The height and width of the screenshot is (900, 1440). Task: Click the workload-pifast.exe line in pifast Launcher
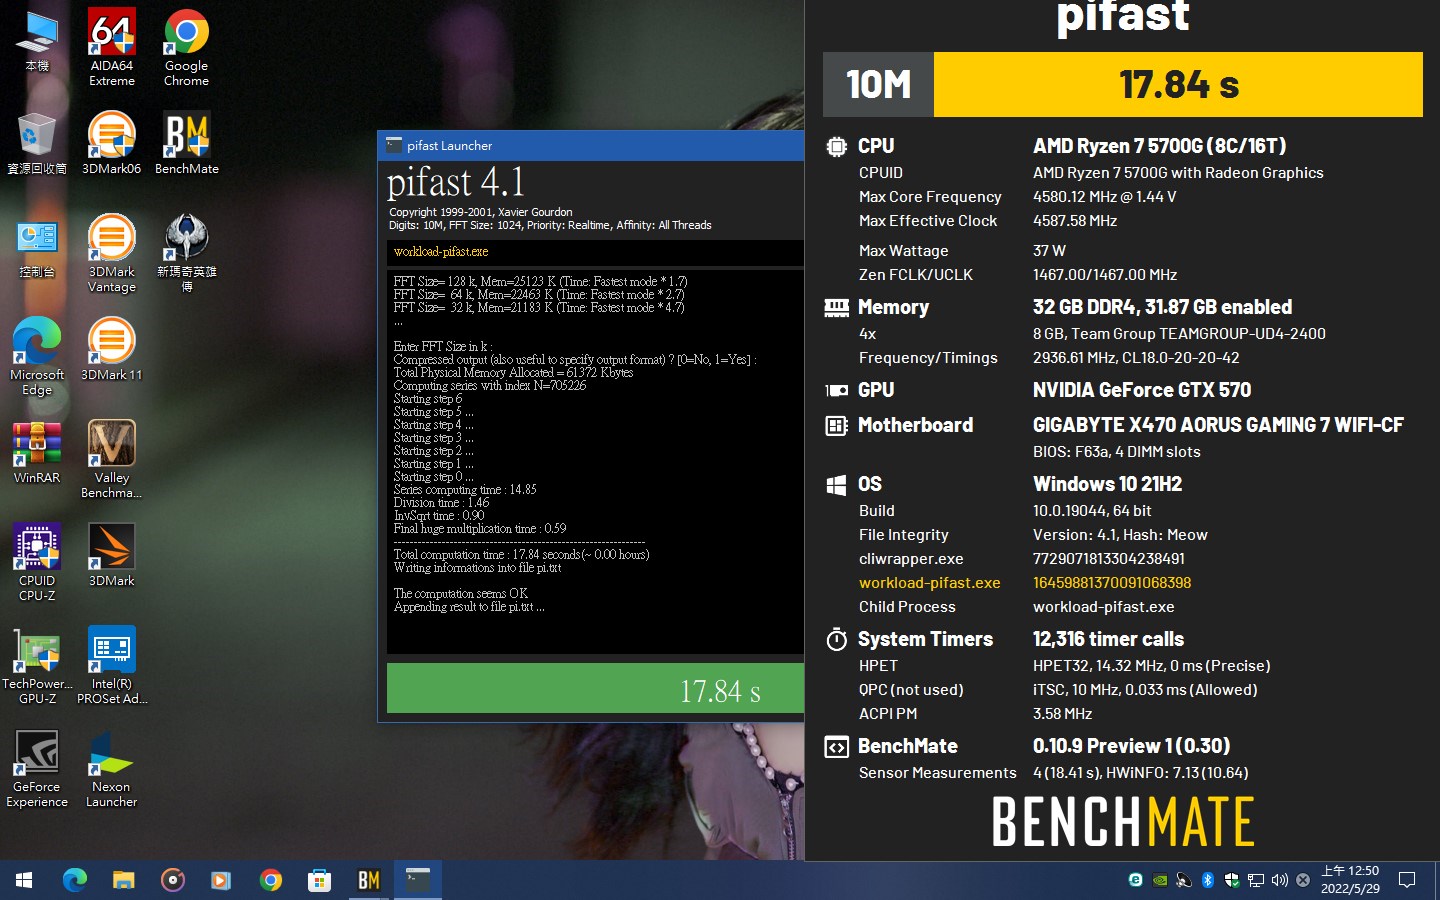point(441,252)
